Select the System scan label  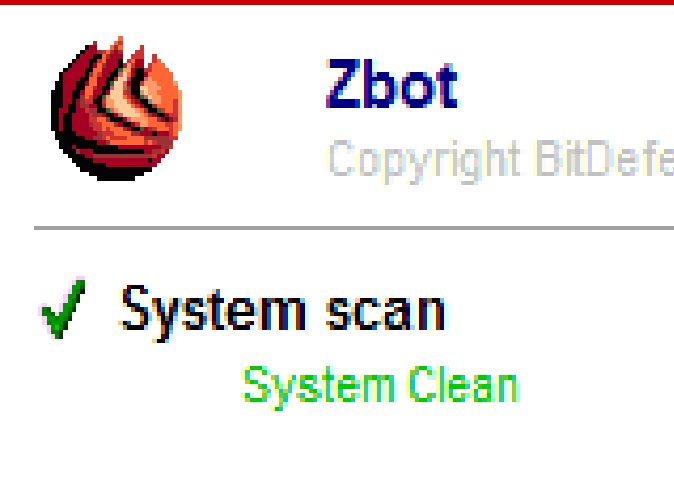(283, 313)
